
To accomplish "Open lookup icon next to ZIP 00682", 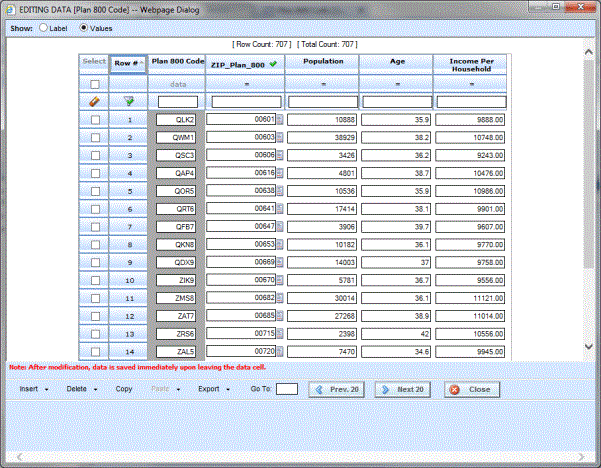I will [280, 298].
